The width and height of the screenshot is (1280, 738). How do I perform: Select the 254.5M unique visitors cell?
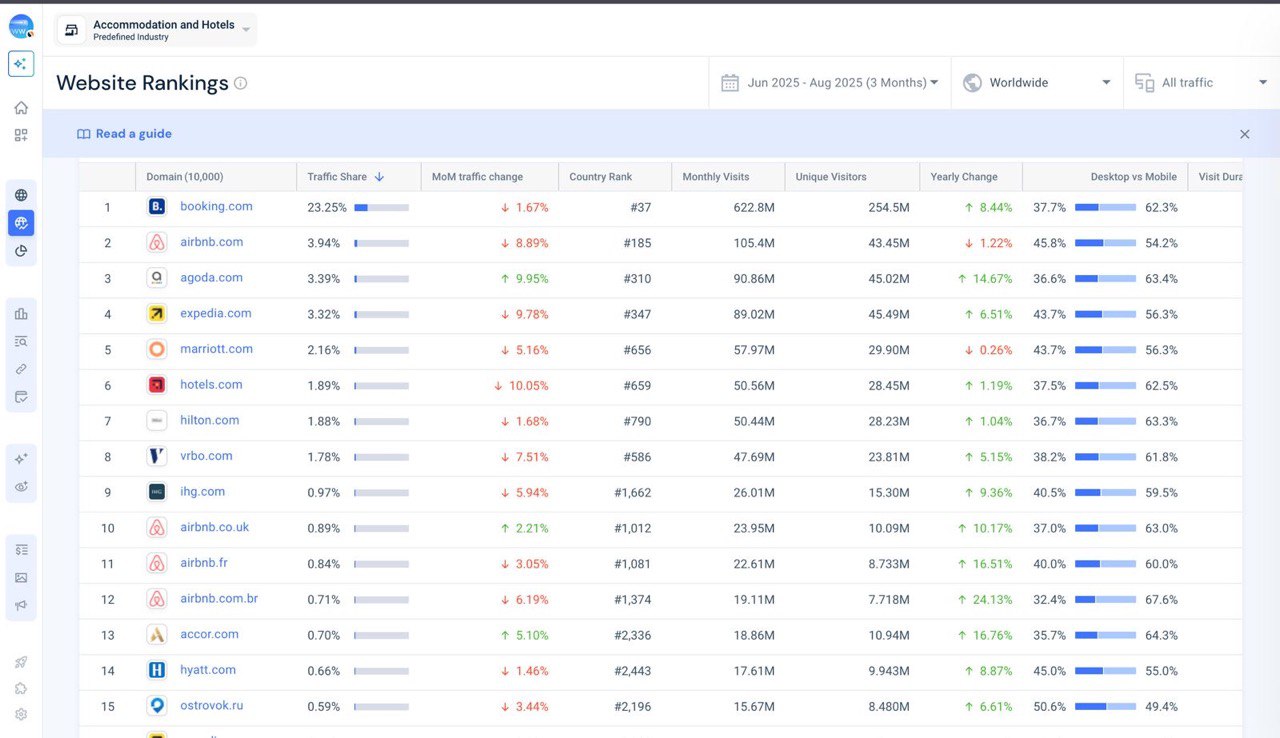click(889, 208)
